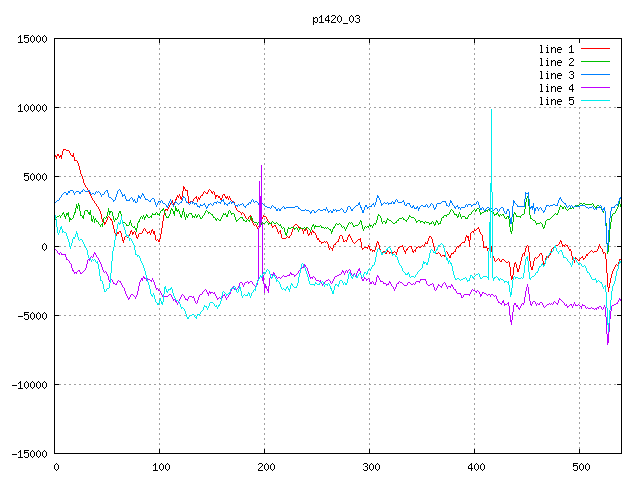Click x-axis label 500
This screenshot has width=640, height=480.
pos(581,467)
